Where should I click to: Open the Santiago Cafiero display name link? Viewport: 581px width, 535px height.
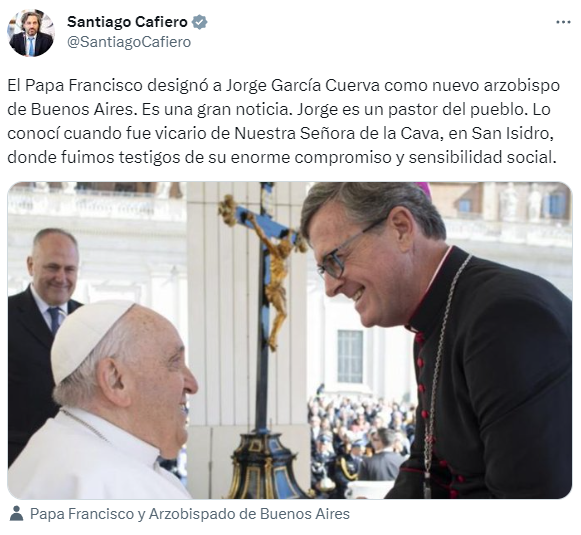(x=127, y=22)
